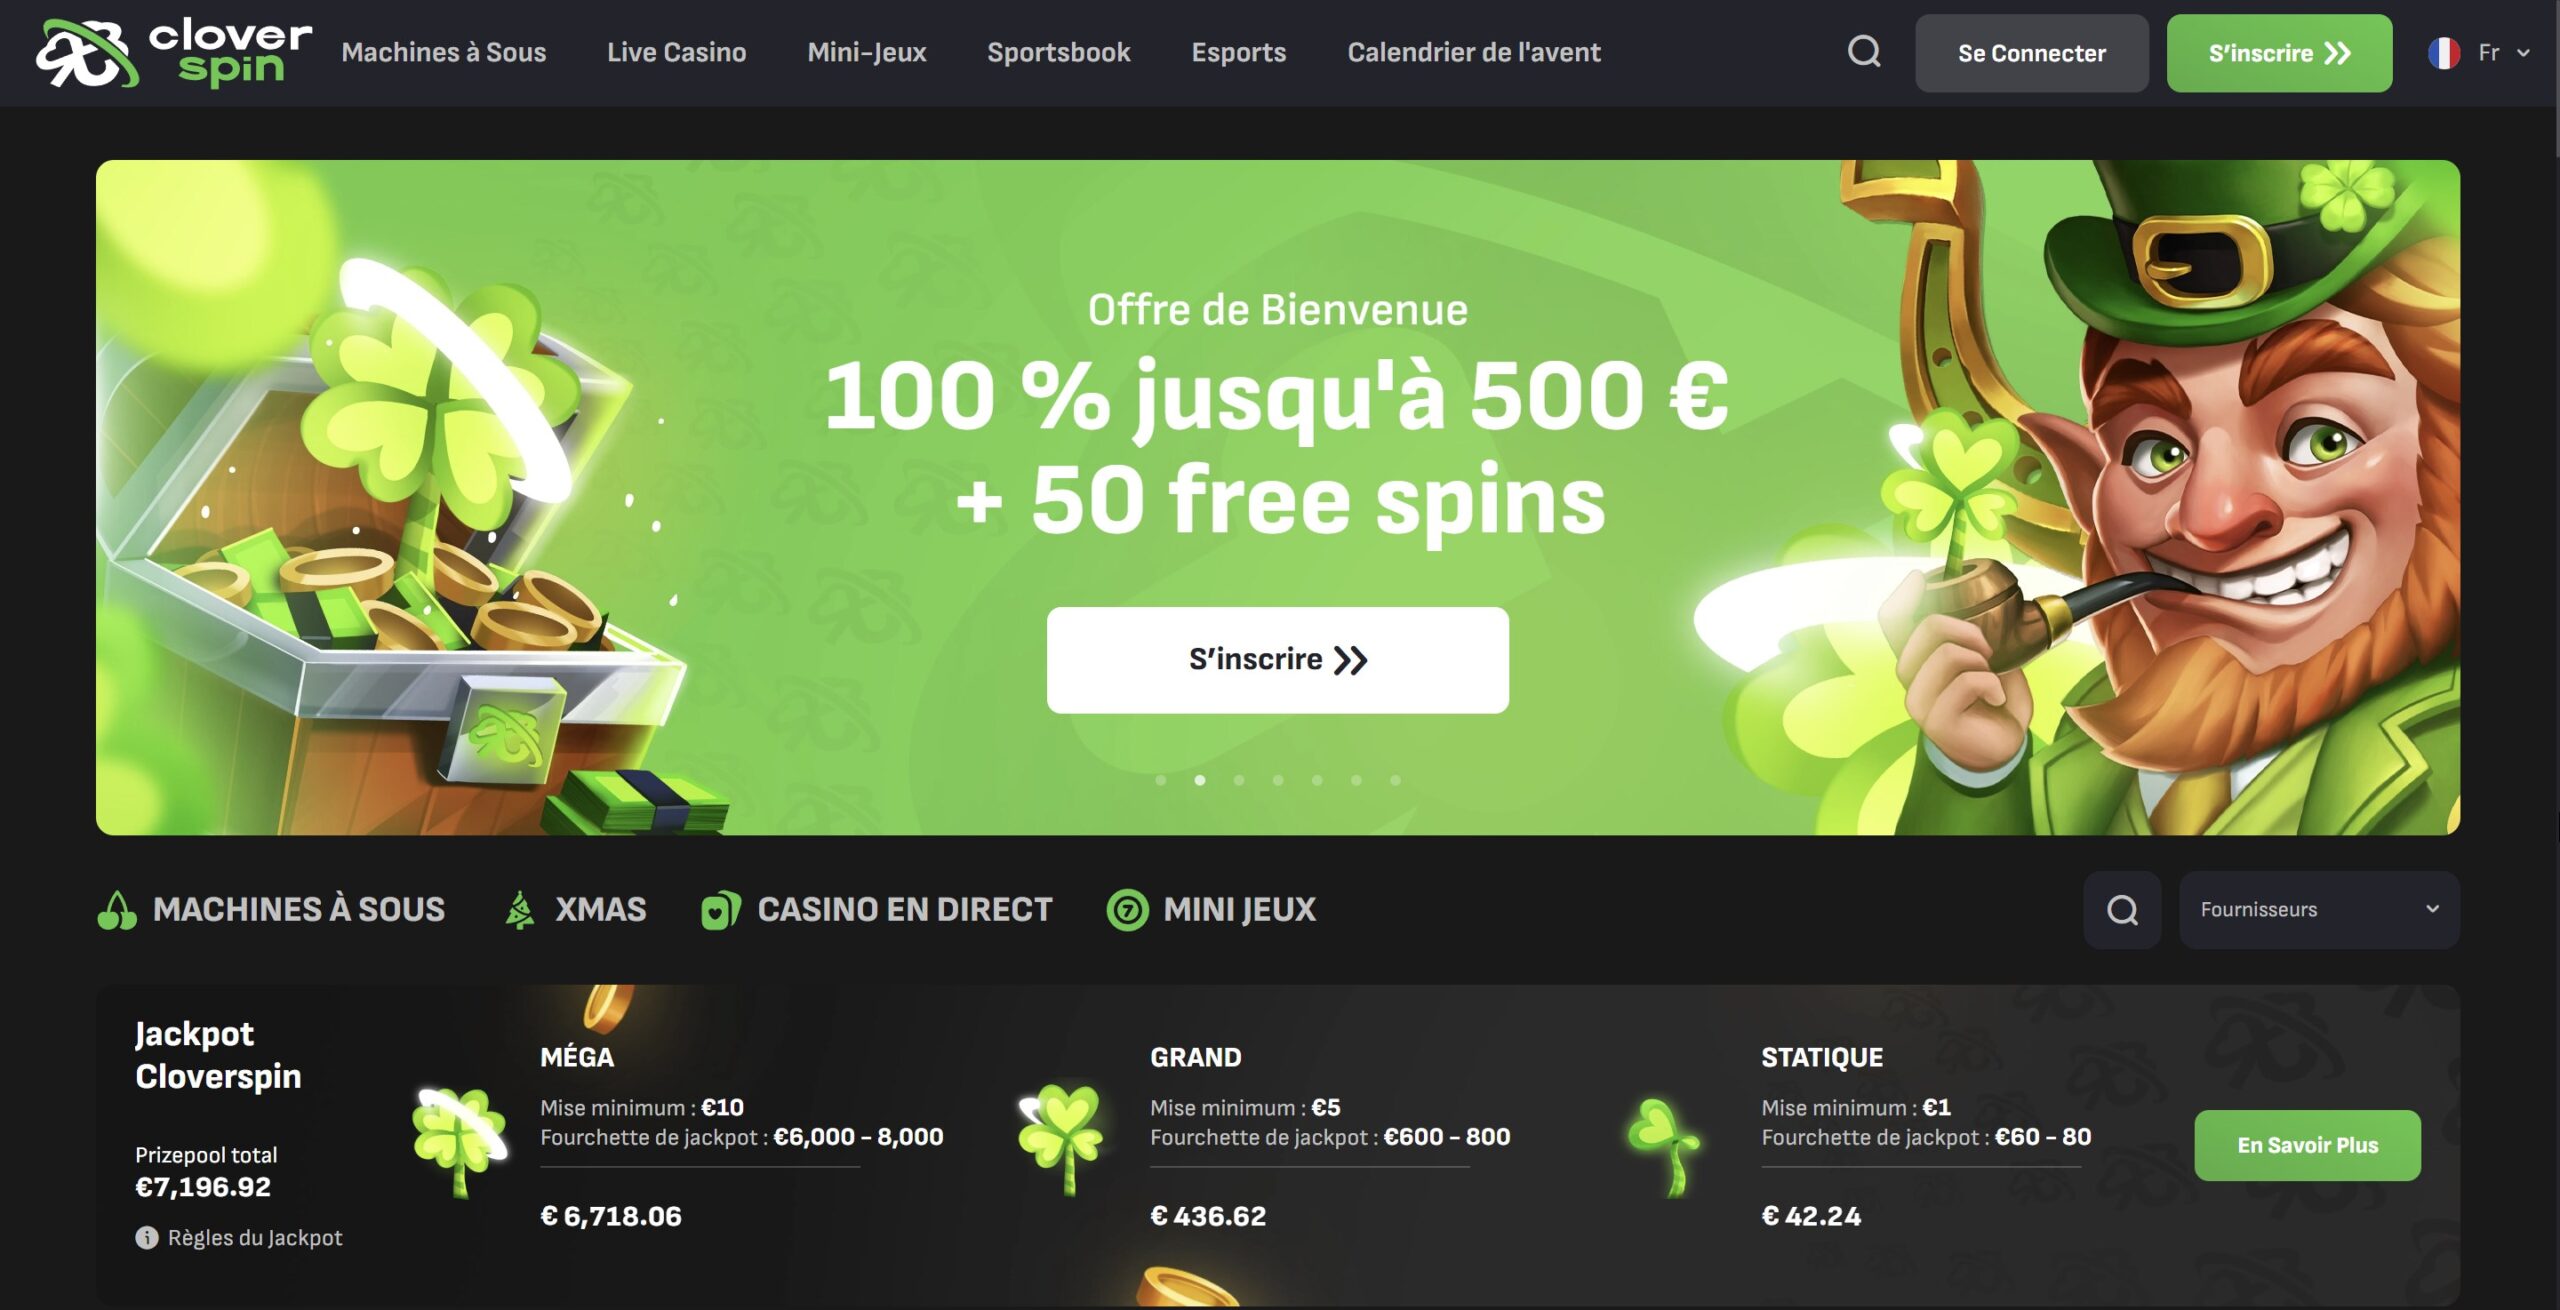The height and width of the screenshot is (1310, 2560).
Task: Go to Sportsbook in the navigation
Action: (x=1059, y=52)
